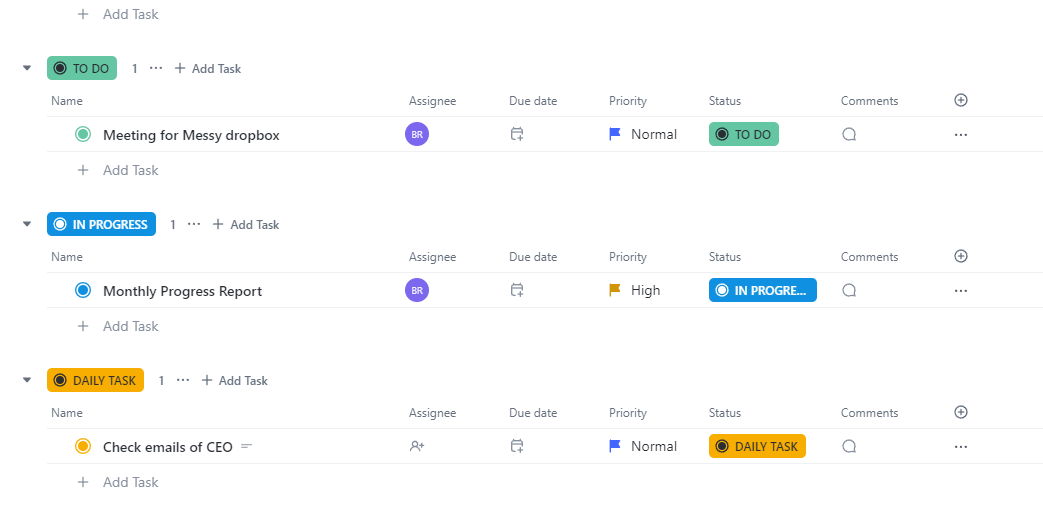Open the IN PROGRESS group more options menu
This screenshot has height=513, width=1043.
tap(194, 224)
